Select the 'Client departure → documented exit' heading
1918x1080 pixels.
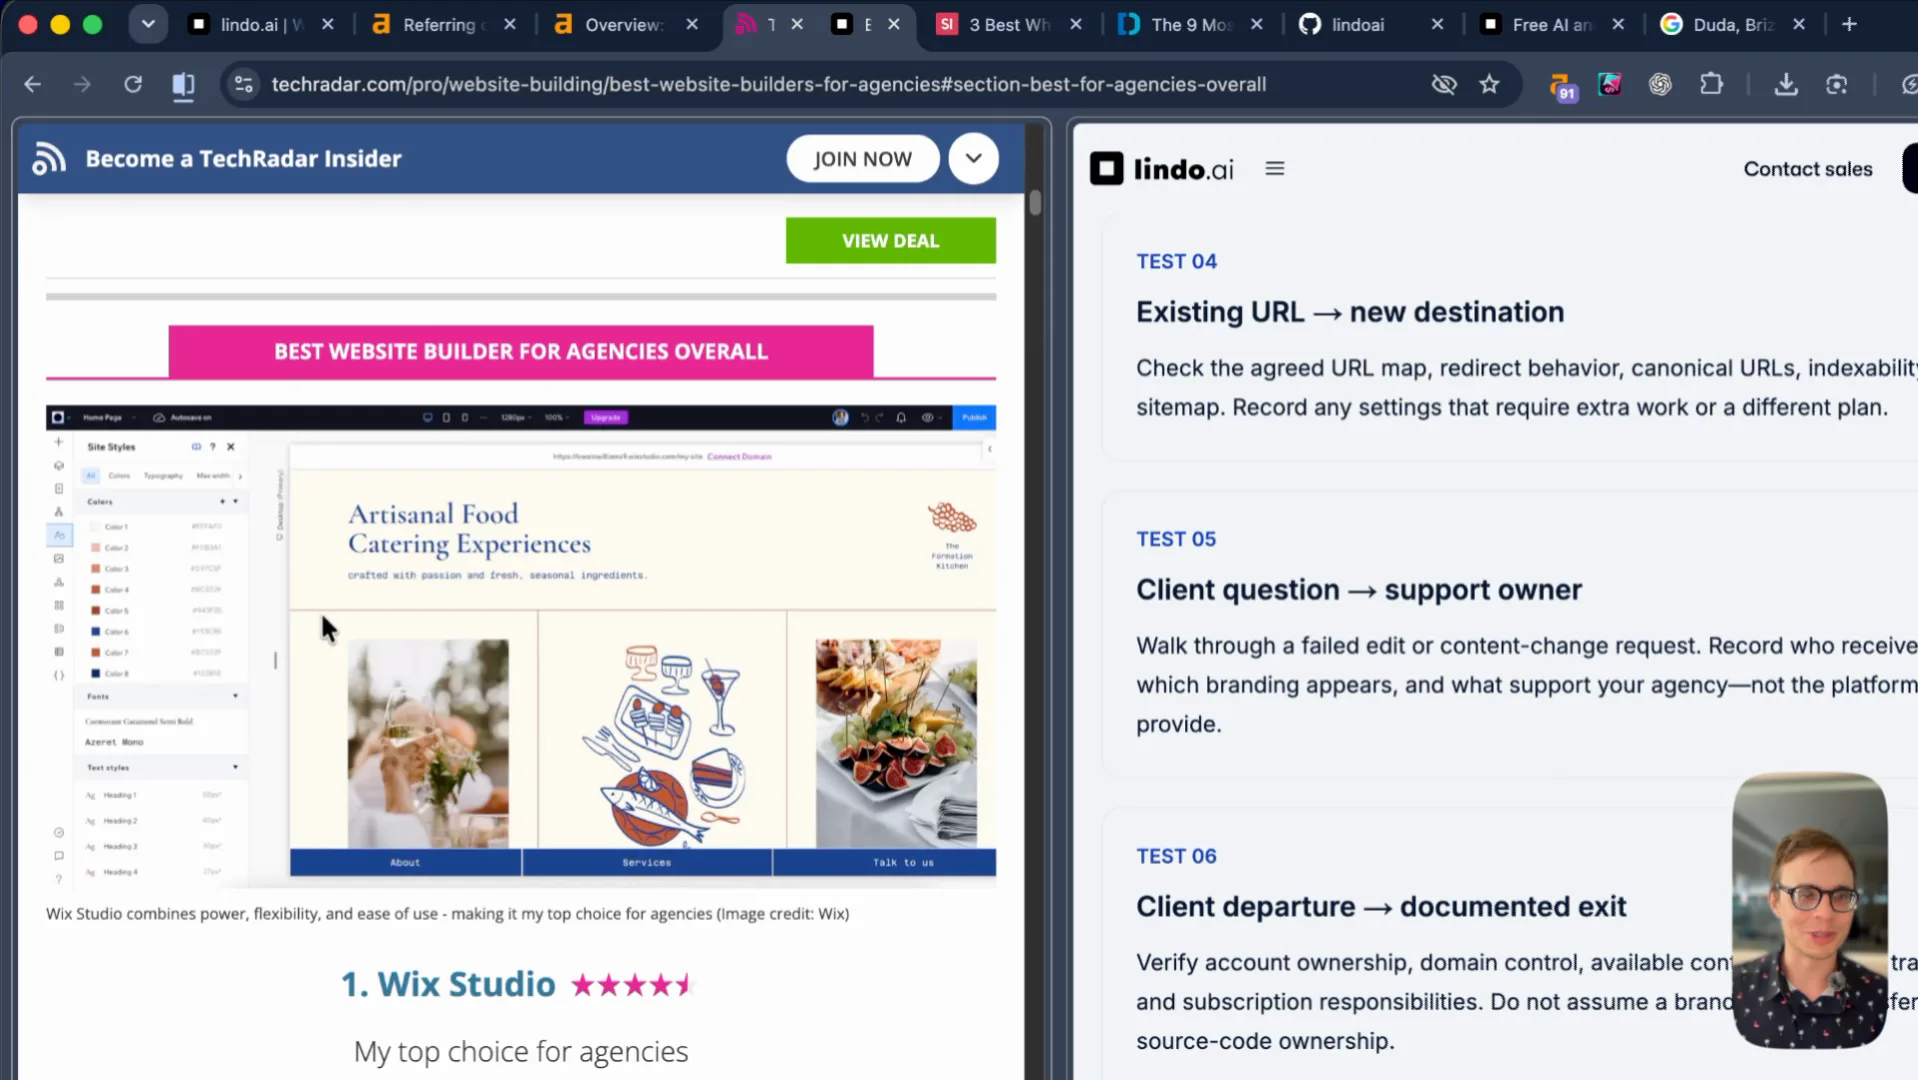click(x=1381, y=907)
